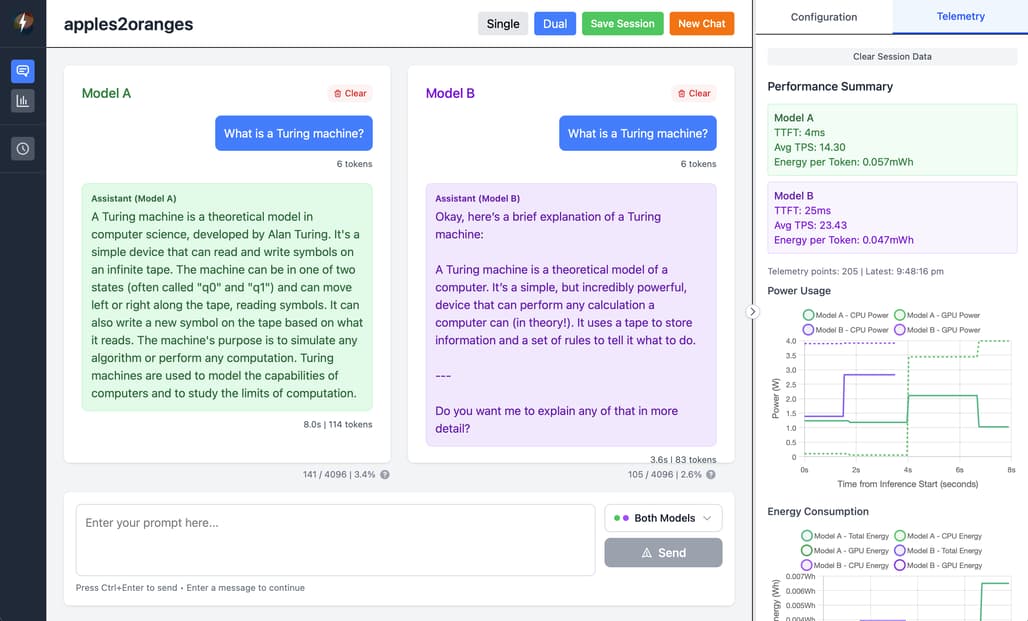Click help icon next to Model B context usage
The height and width of the screenshot is (621, 1028).
tap(712, 475)
